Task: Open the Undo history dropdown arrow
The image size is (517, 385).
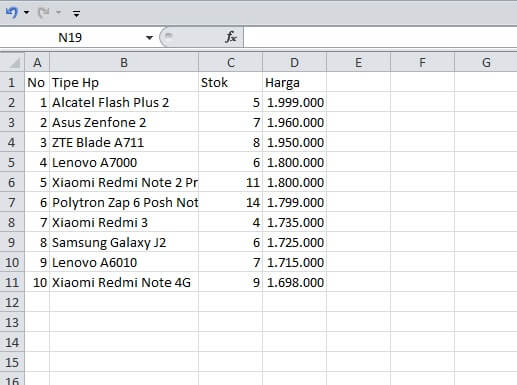Action: tap(26, 13)
